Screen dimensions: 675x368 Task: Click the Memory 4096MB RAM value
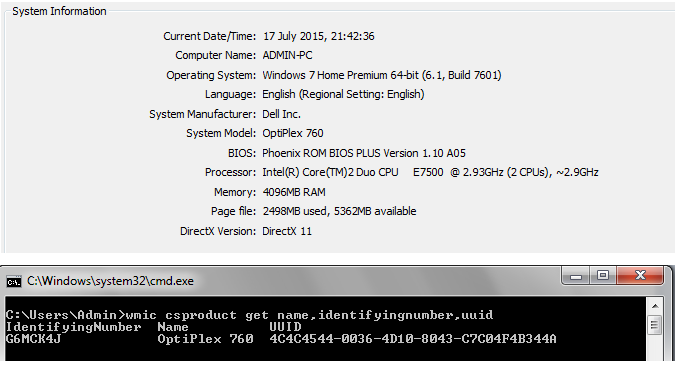coord(294,192)
